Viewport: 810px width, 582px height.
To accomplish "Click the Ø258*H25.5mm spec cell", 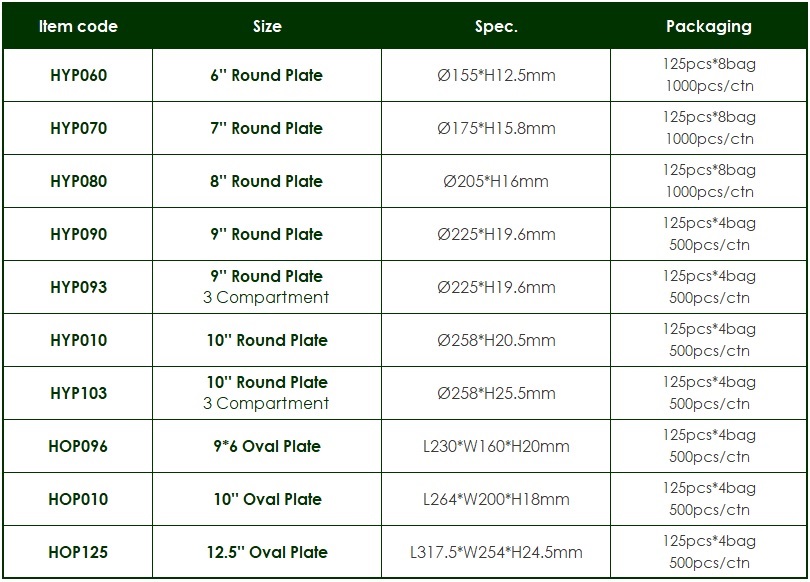I will coord(496,394).
